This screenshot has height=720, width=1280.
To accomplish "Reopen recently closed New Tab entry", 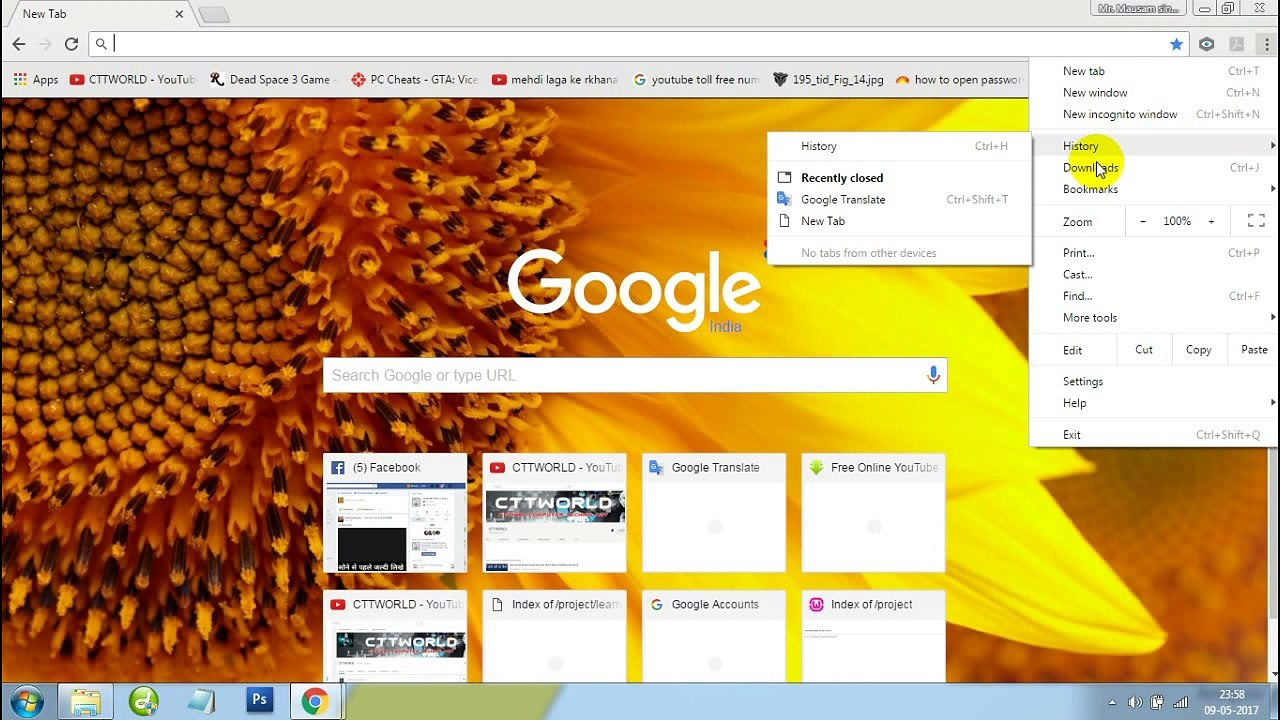I will pos(899,221).
